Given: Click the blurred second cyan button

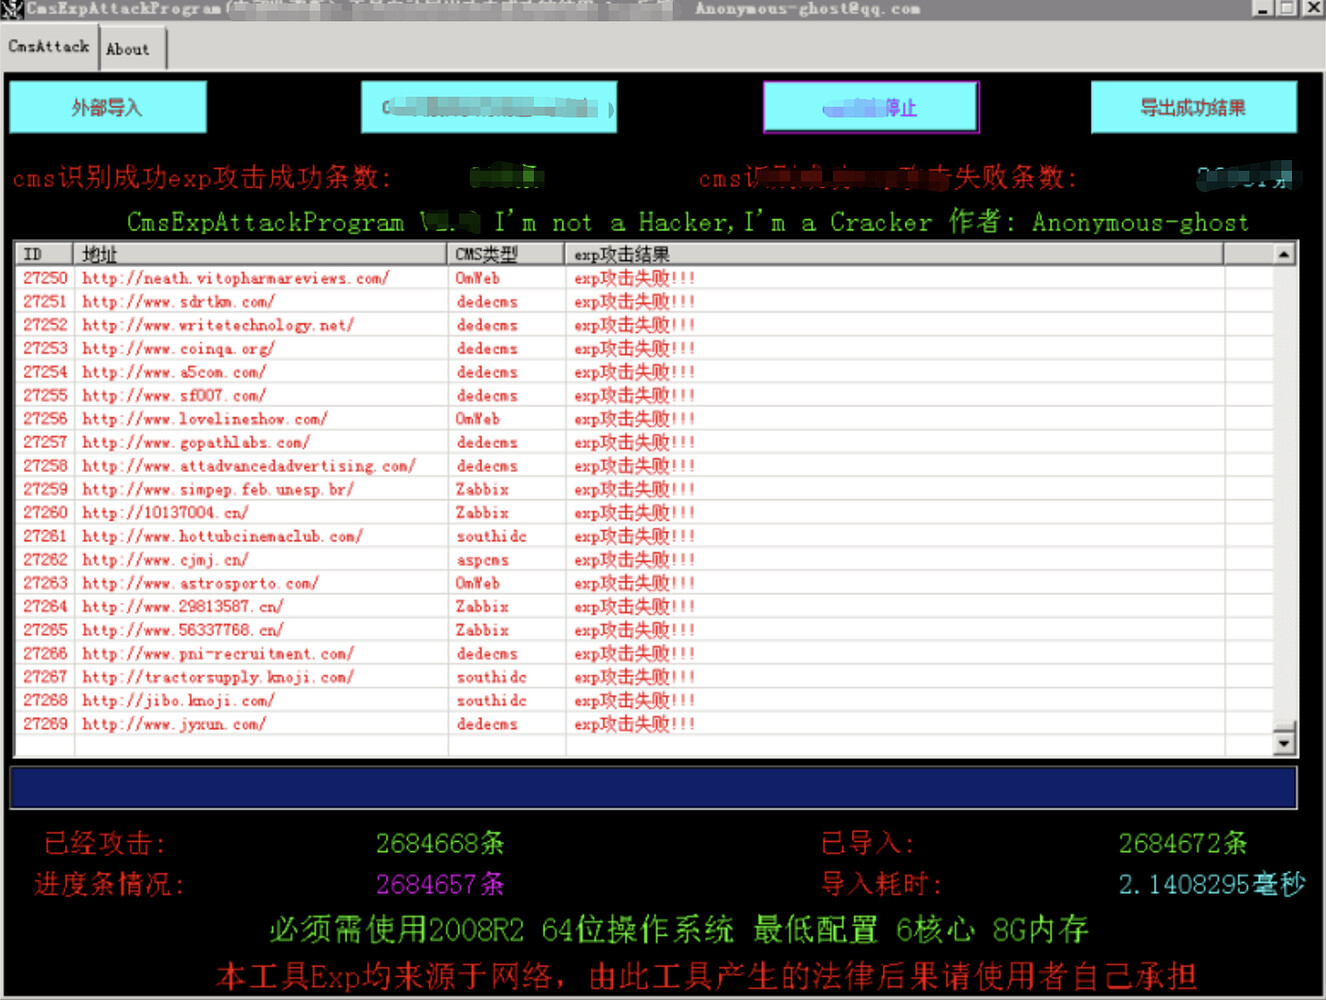Looking at the screenshot, I should 489,107.
